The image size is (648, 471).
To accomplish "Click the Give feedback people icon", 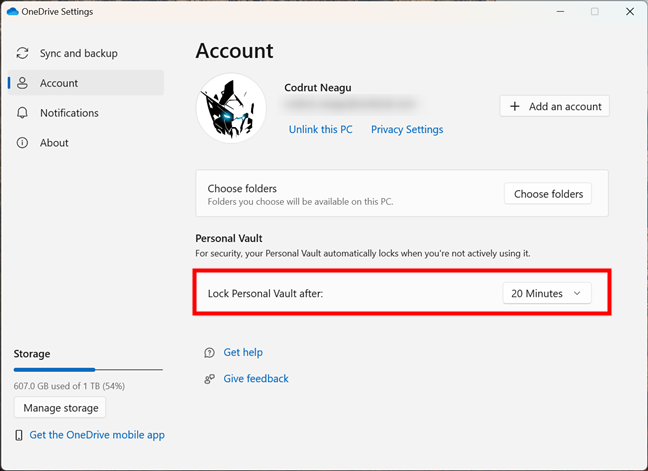I will click(x=210, y=379).
